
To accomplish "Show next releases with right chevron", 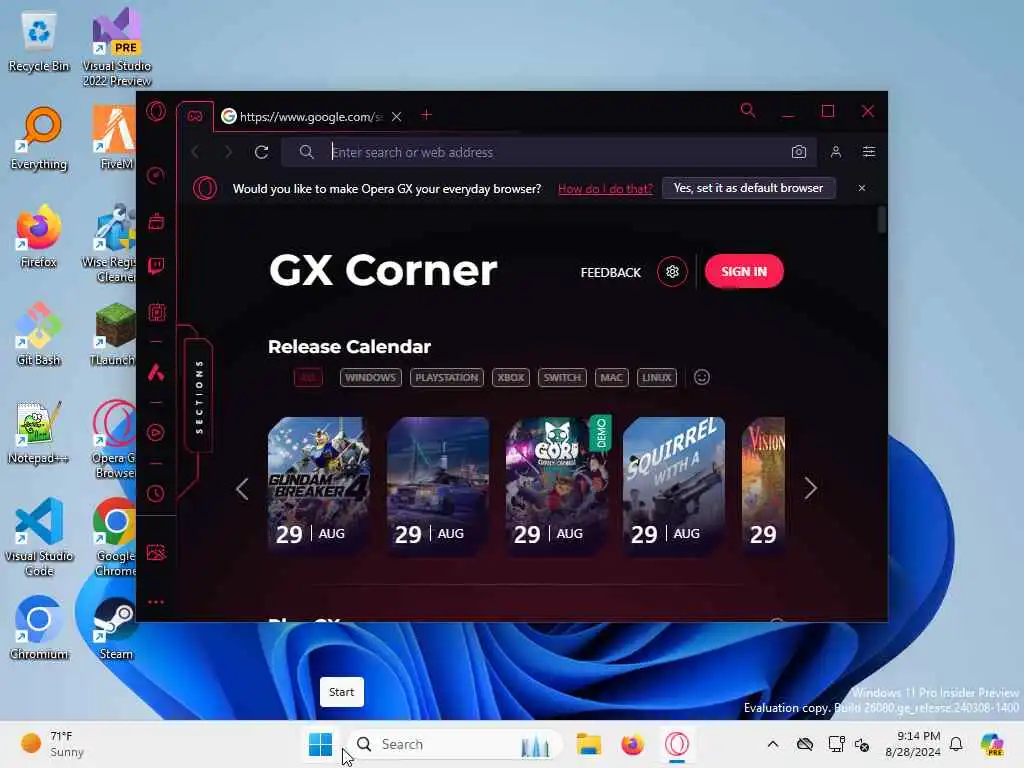I will (810, 488).
